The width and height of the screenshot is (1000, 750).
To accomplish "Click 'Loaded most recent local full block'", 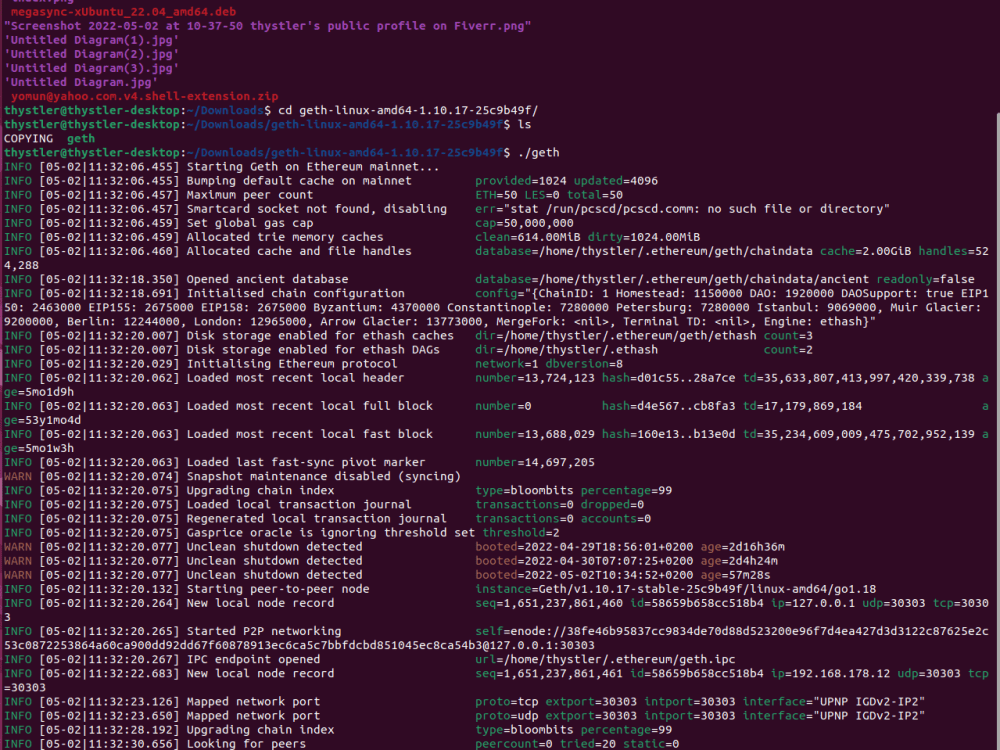I will 309,406.
